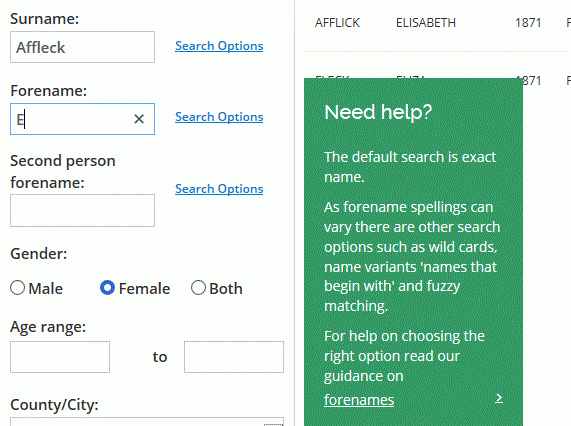Image resolution: width=571 pixels, height=426 pixels.
Task: Select the Male gender radio button
Action: (x=17, y=288)
